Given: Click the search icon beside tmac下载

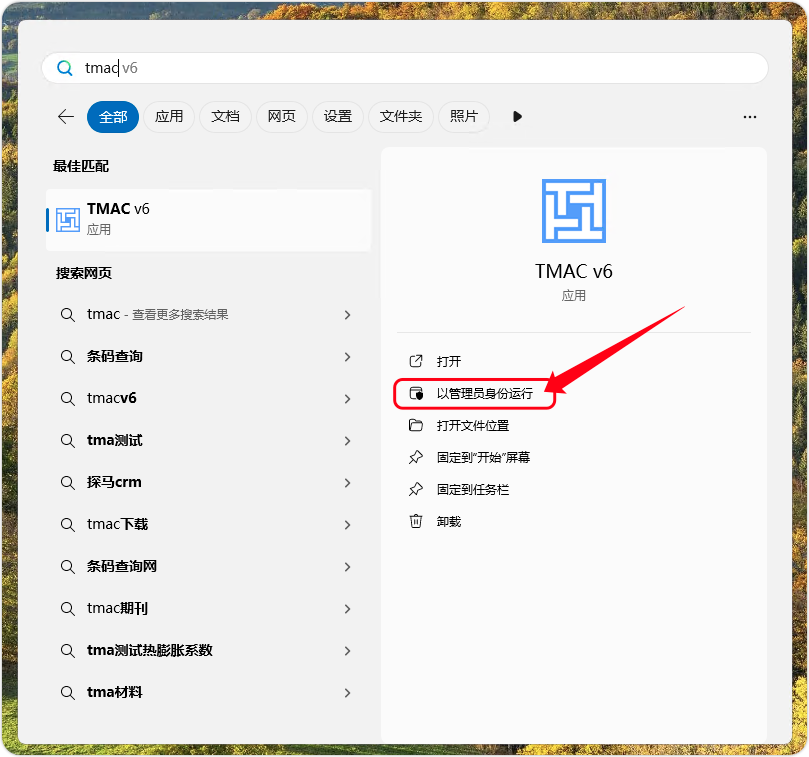Looking at the screenshot, I should point(68,525).
